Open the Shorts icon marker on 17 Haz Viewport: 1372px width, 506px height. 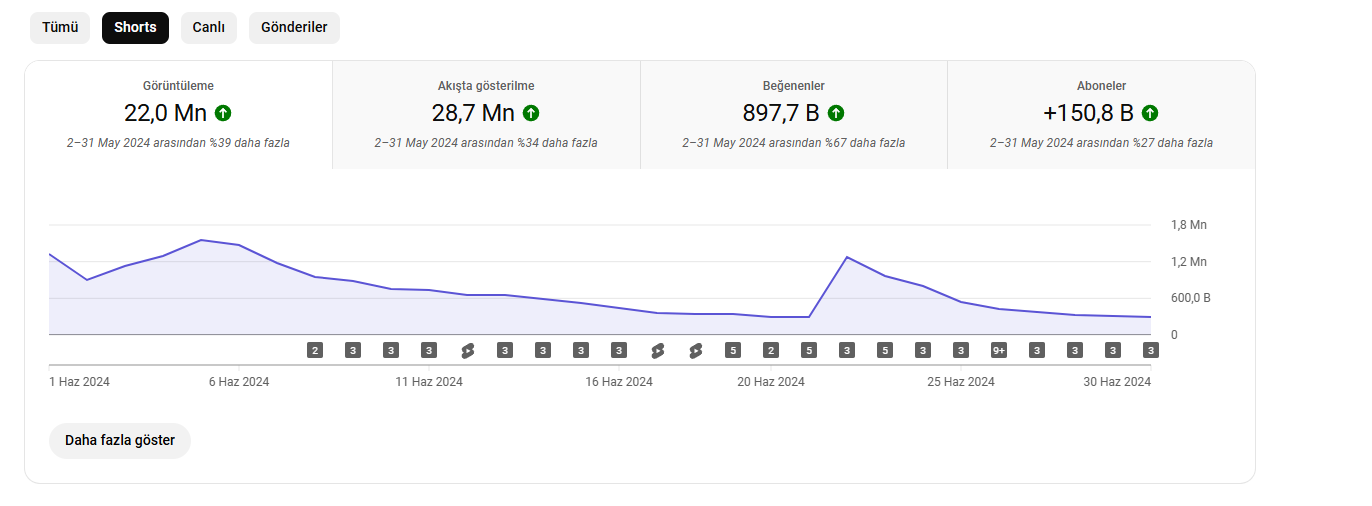(657, 350)
